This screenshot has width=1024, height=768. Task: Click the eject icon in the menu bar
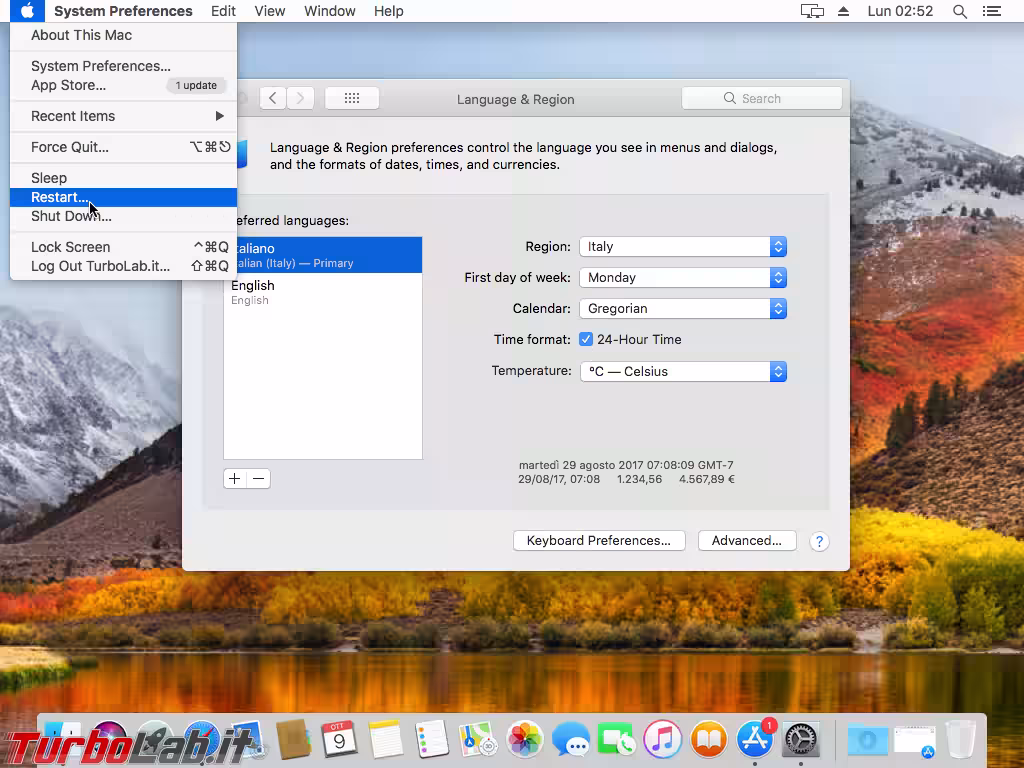[x=845, y=11]
